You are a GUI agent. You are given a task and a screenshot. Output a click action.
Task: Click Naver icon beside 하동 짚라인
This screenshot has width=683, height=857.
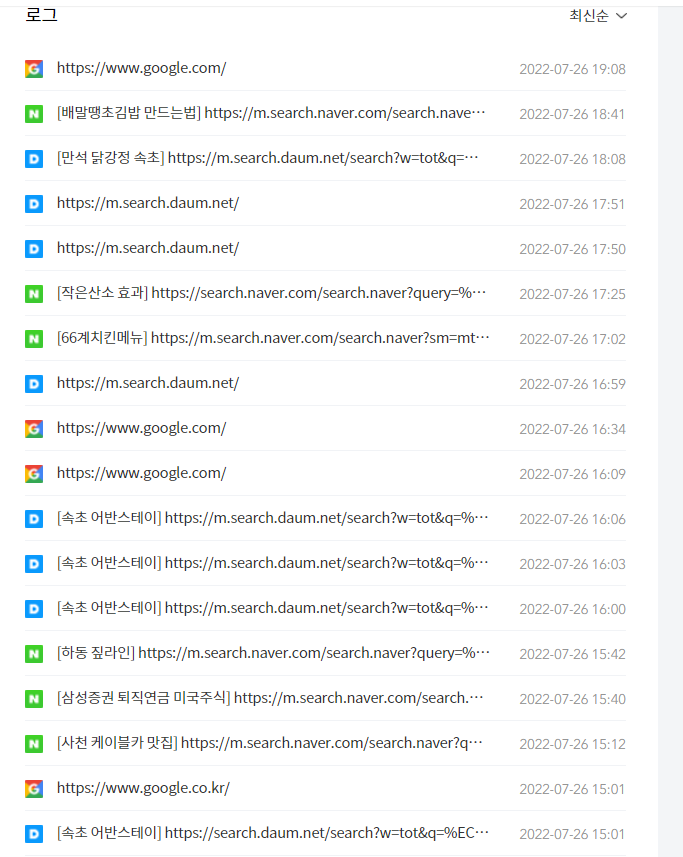[x=34, y=654]
